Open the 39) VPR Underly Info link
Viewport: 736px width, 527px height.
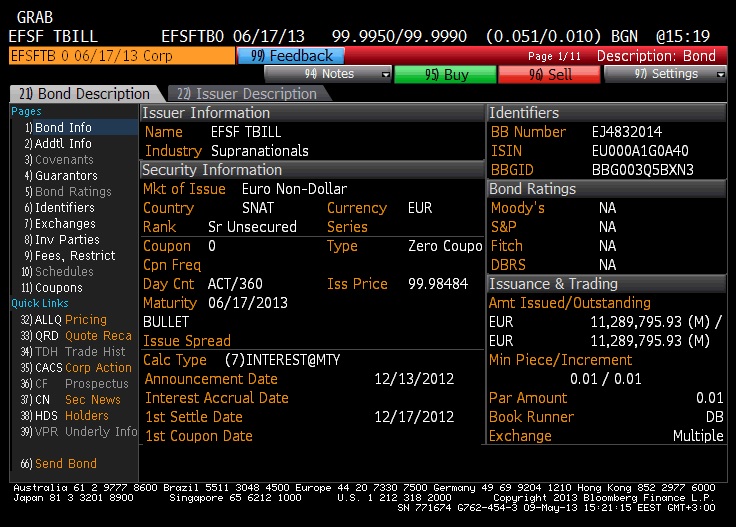click(79, 431)
